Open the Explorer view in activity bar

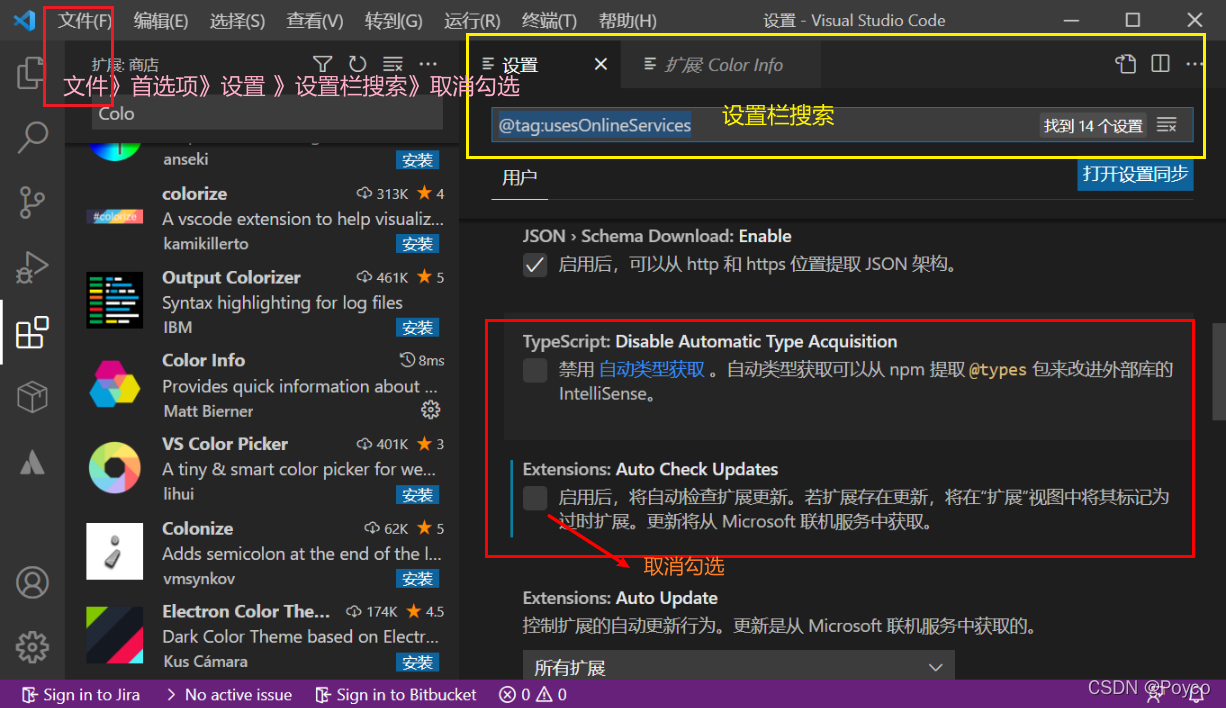32,73
